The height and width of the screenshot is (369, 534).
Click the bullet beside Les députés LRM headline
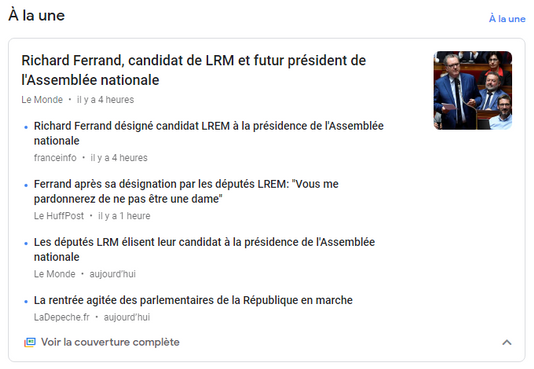click(26, 244)
